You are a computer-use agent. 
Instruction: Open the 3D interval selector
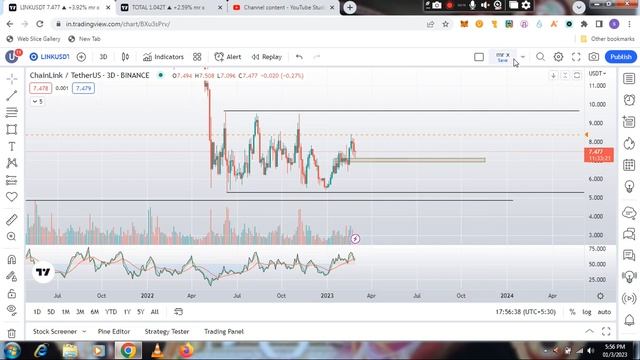click(x=103, y=57)
